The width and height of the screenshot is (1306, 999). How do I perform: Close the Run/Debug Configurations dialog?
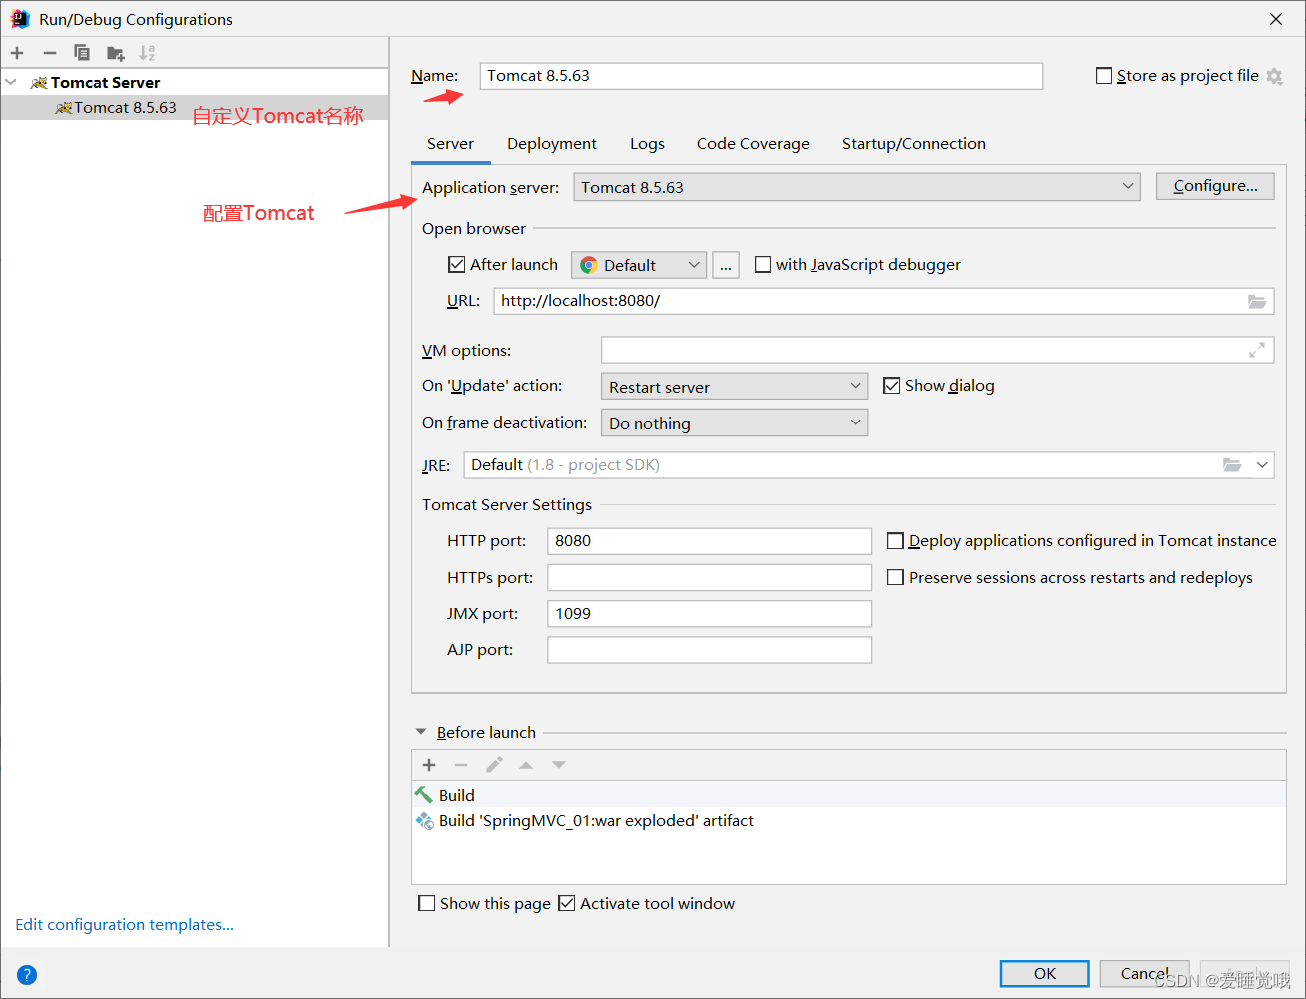point(1276,19)
